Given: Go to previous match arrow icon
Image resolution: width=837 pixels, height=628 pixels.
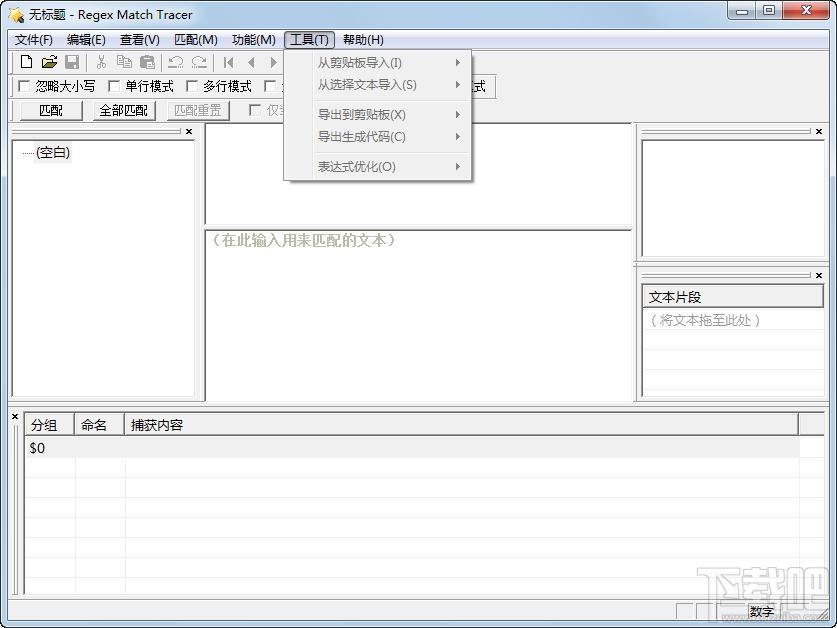Looking at the screenshot, I should tap(251, 62).
